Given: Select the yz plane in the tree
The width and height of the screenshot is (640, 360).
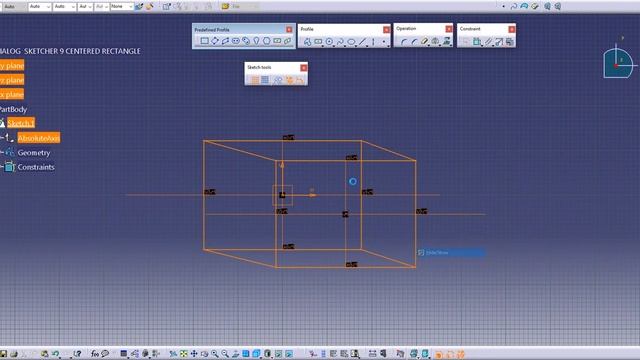Looking at the screenshot, I should (12, 80).
